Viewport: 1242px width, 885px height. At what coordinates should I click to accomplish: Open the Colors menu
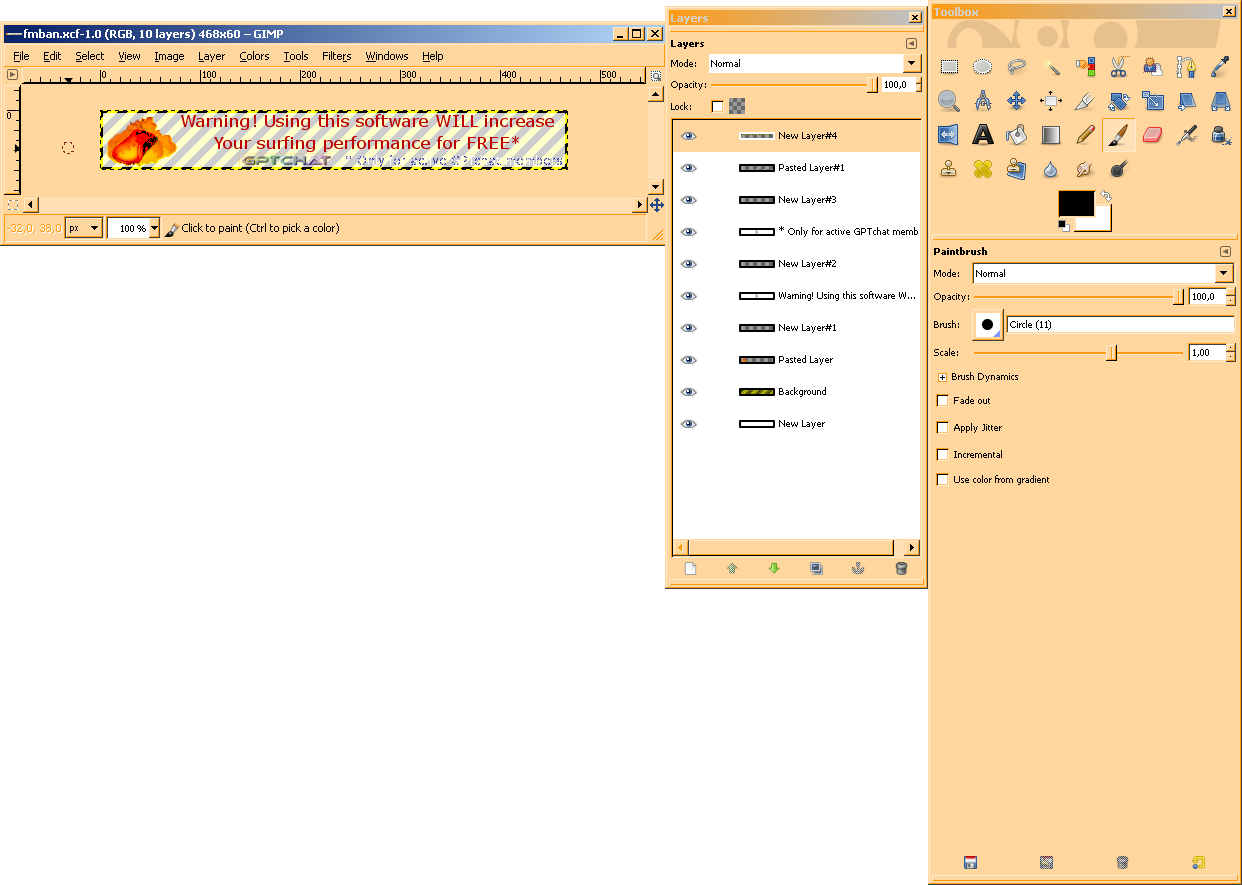click(x=254, y=56)
